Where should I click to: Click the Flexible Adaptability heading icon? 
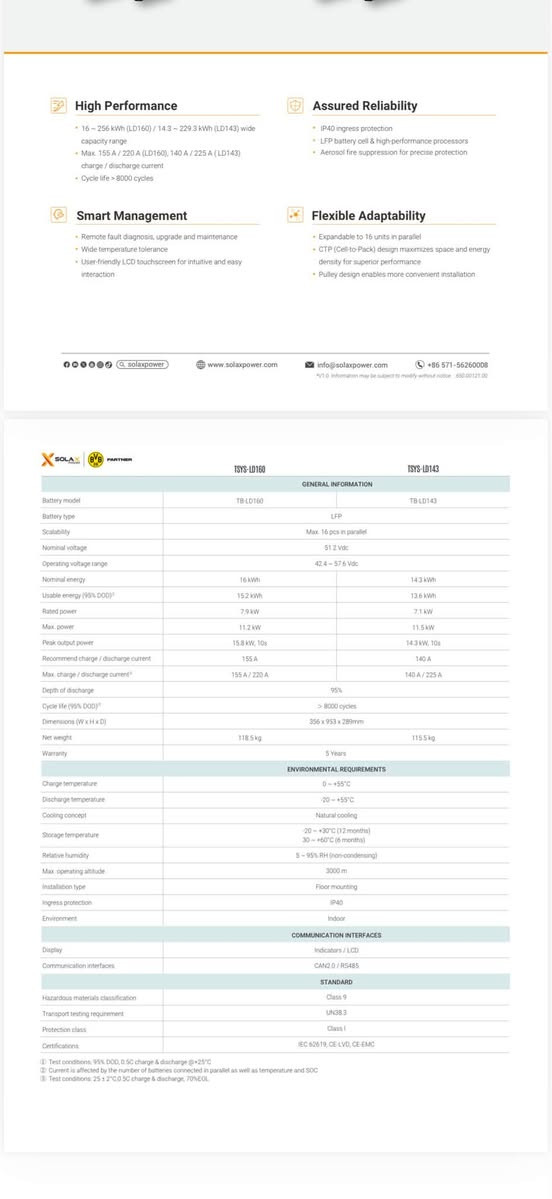[x=295, y=215]
